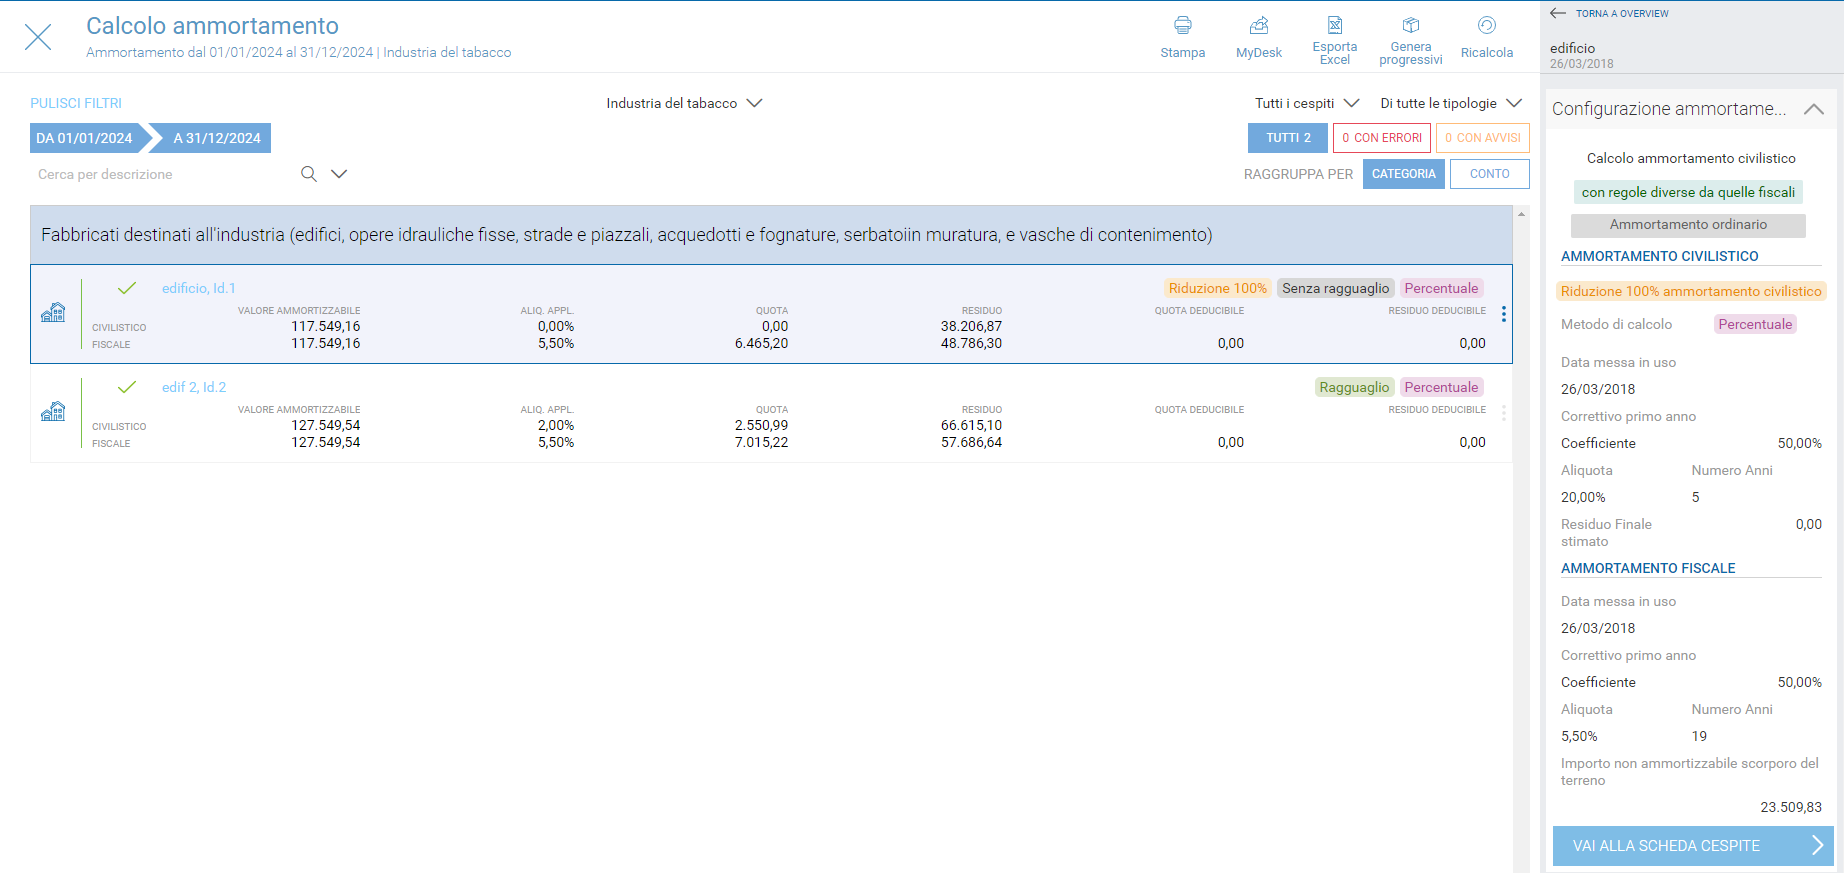Close the Calcolo ammortamento view with X
Screen dimensions: 1844x873
tap(38, 38)
